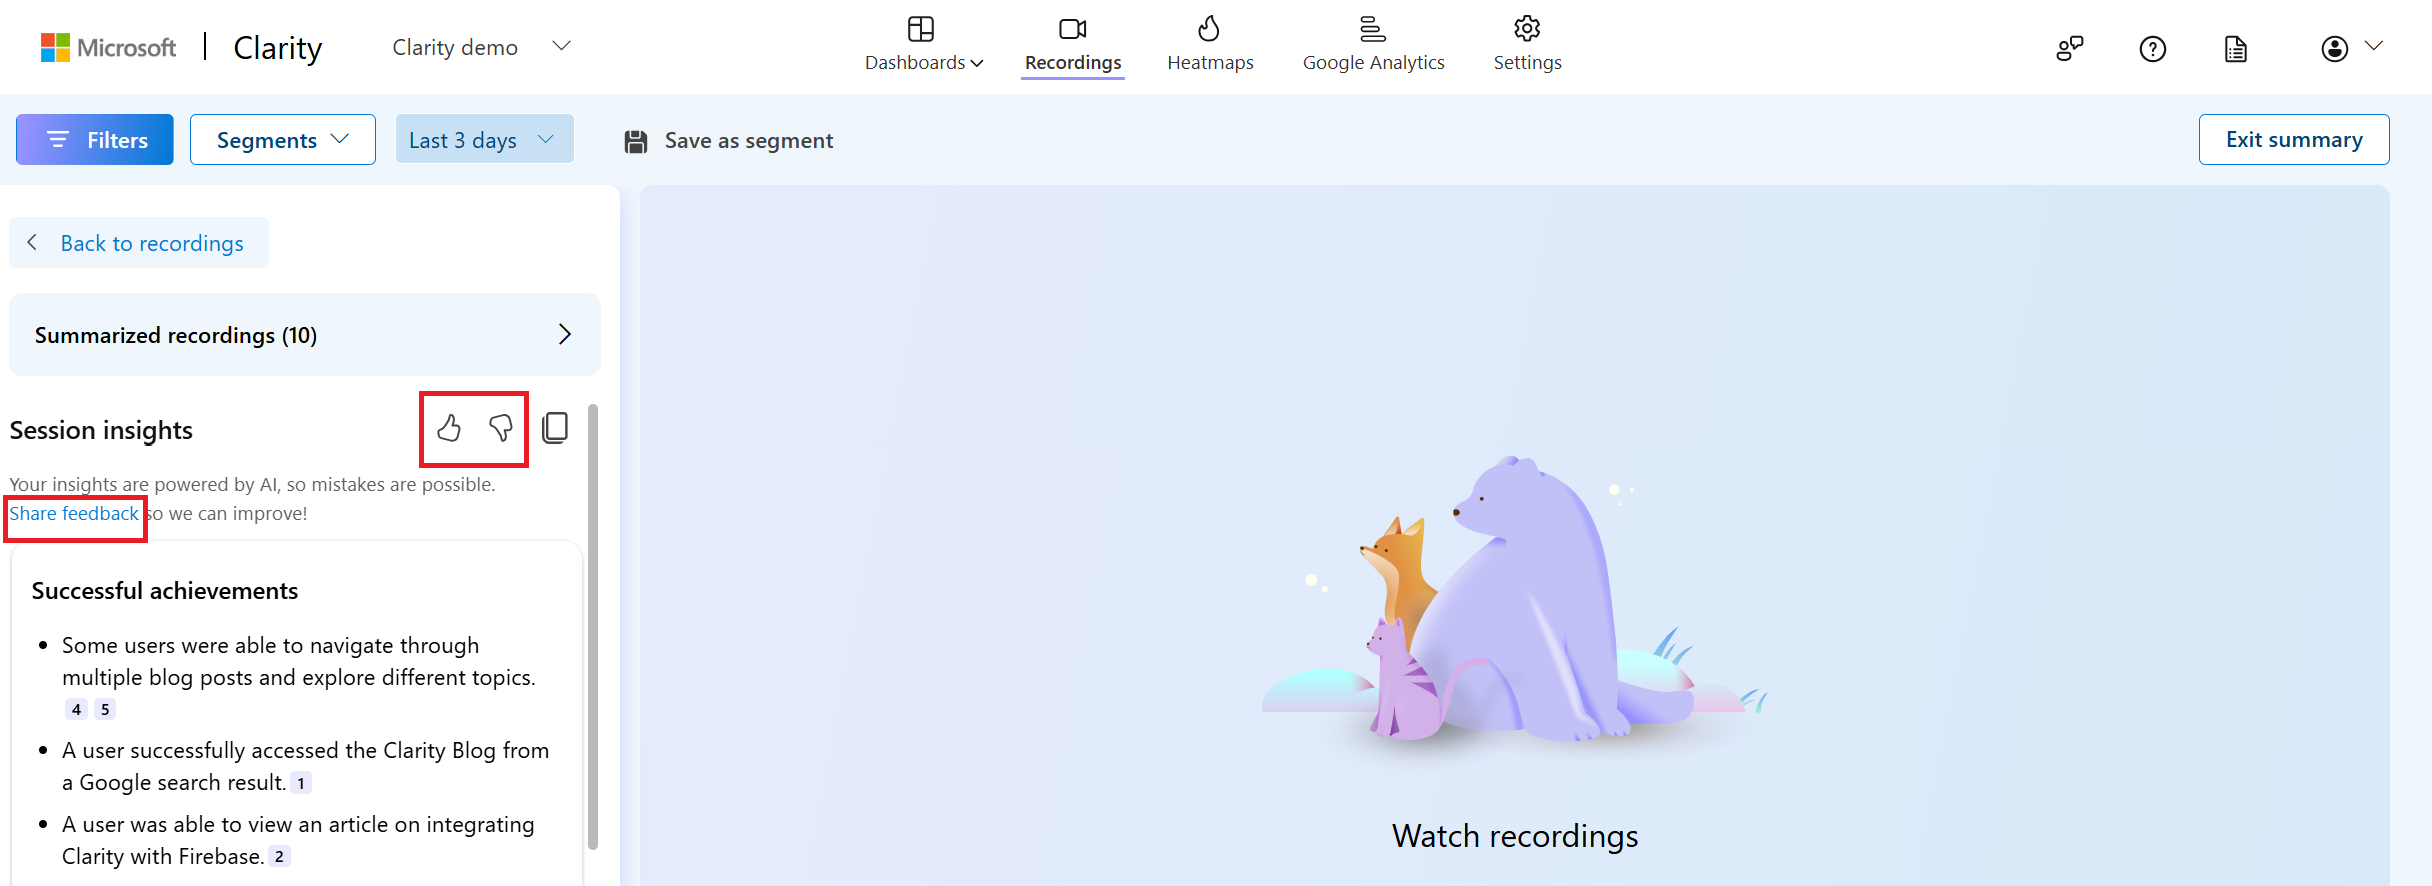Expand the Segments dropdown
2432x886 pixels.
(283, 140)
